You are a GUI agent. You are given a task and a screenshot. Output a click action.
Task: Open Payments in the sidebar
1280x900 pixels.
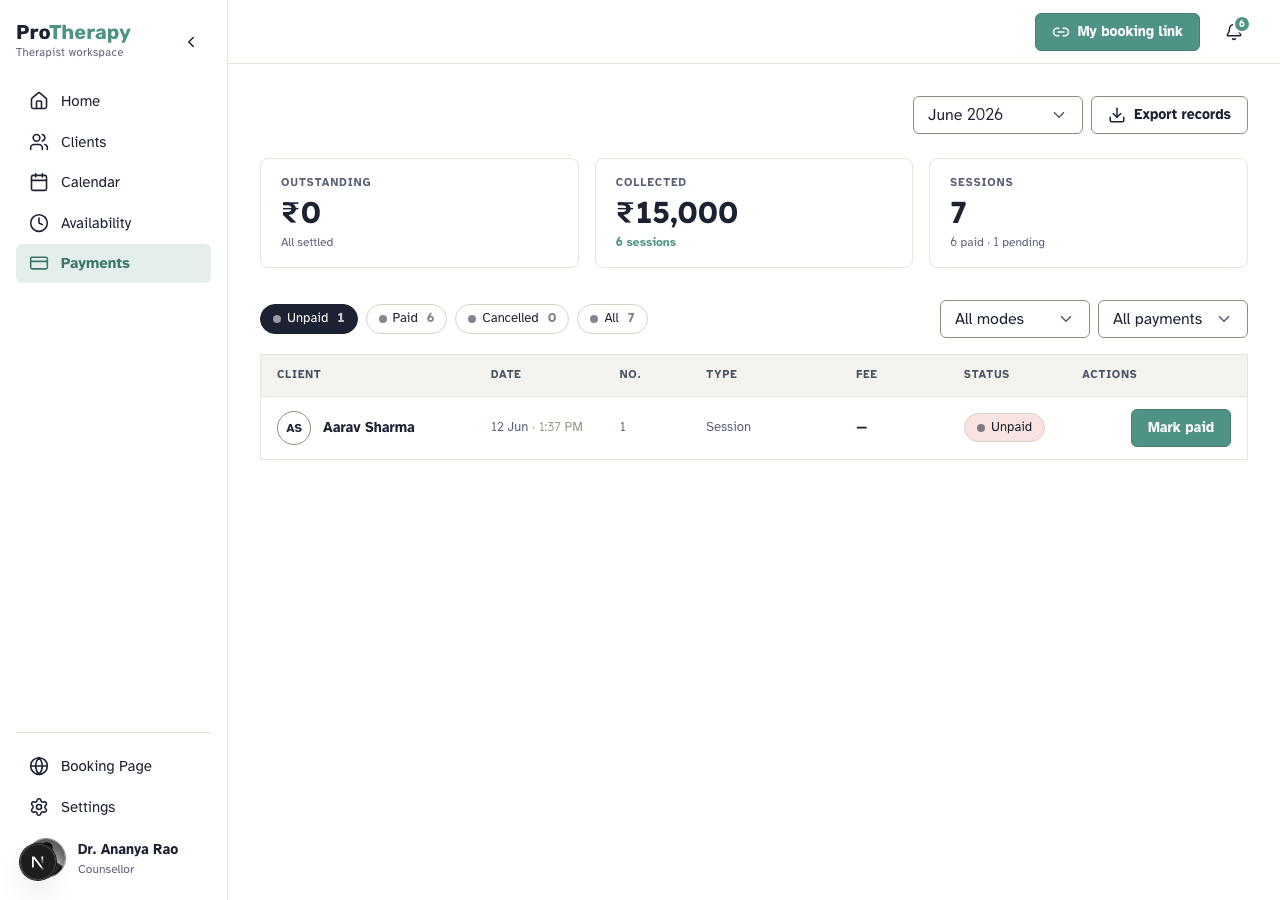113,263
